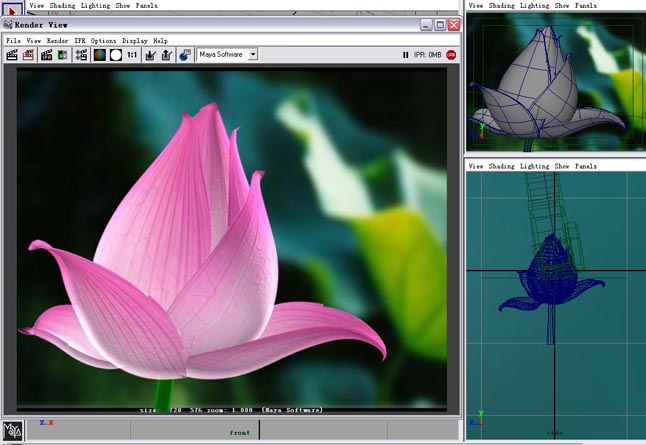Click the 'front' viewport label
The height and width of the screenshot is (445, 646).
[240, 433]
